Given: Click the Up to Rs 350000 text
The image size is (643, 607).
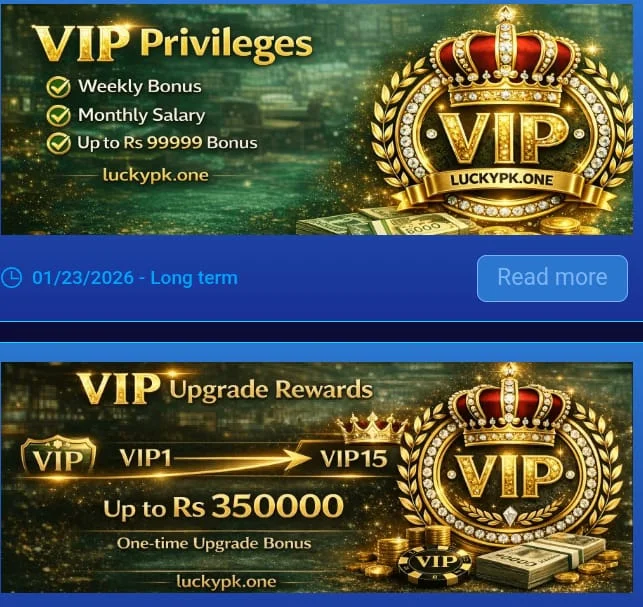Looking at the screenshot, I should [x=223, y=507].
